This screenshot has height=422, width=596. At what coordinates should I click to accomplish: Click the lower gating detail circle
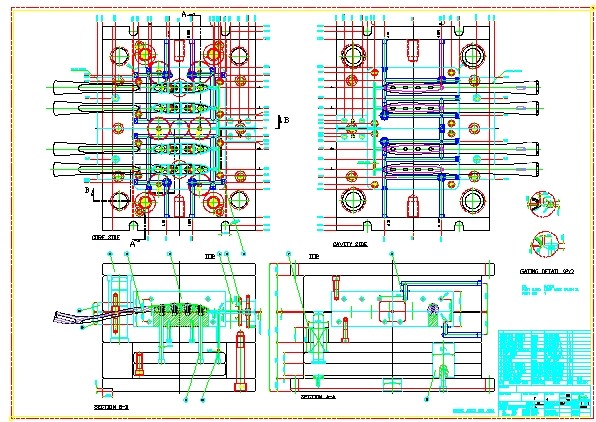545,243
